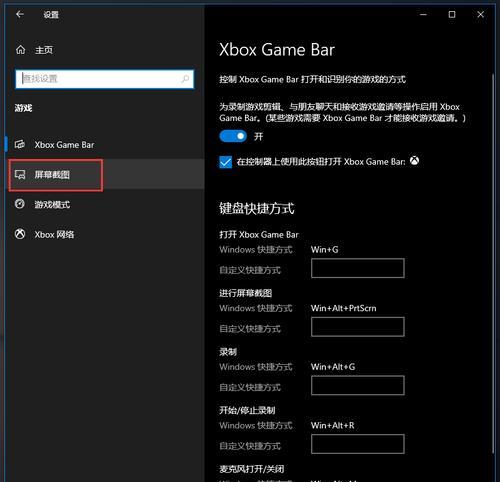Focus the 查找设置 search box
This screenshot has height=482, width=500.
104,79
